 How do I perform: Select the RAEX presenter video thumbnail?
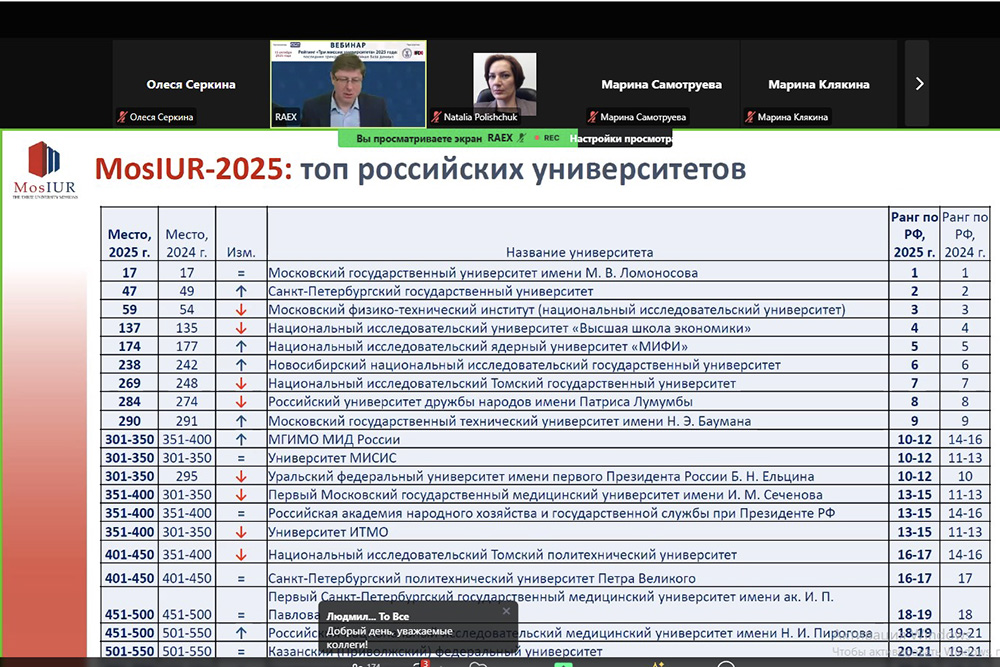click(348, 84)
